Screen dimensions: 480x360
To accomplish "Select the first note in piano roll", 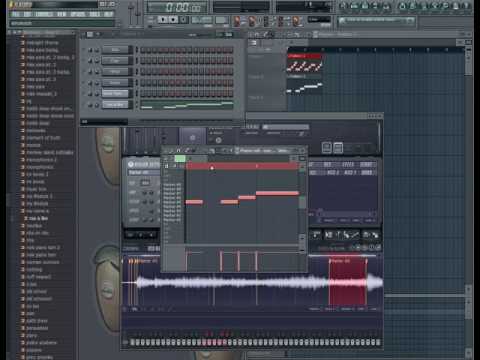I will (x=194, y=202).
